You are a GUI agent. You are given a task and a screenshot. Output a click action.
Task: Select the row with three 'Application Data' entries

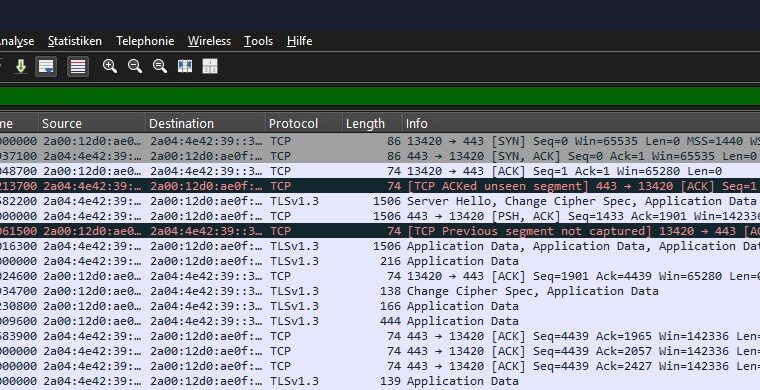380,246
